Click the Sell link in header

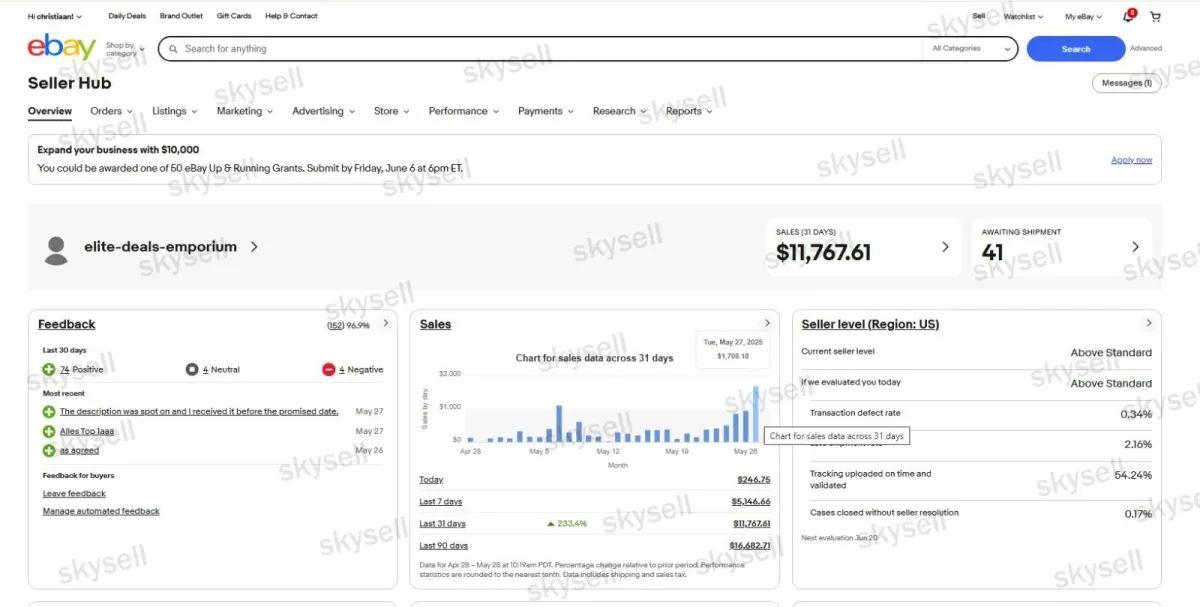pos(979,16)
